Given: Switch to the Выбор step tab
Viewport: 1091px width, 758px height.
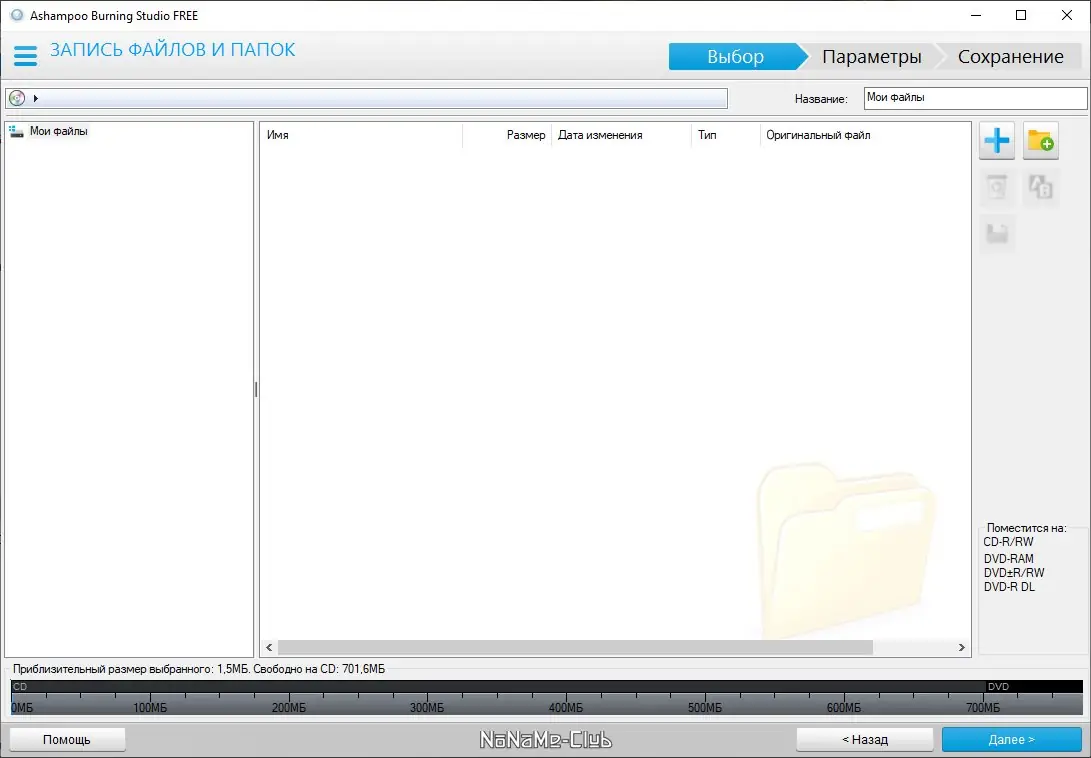Looking at the screenshot, I should coord(735,56).
